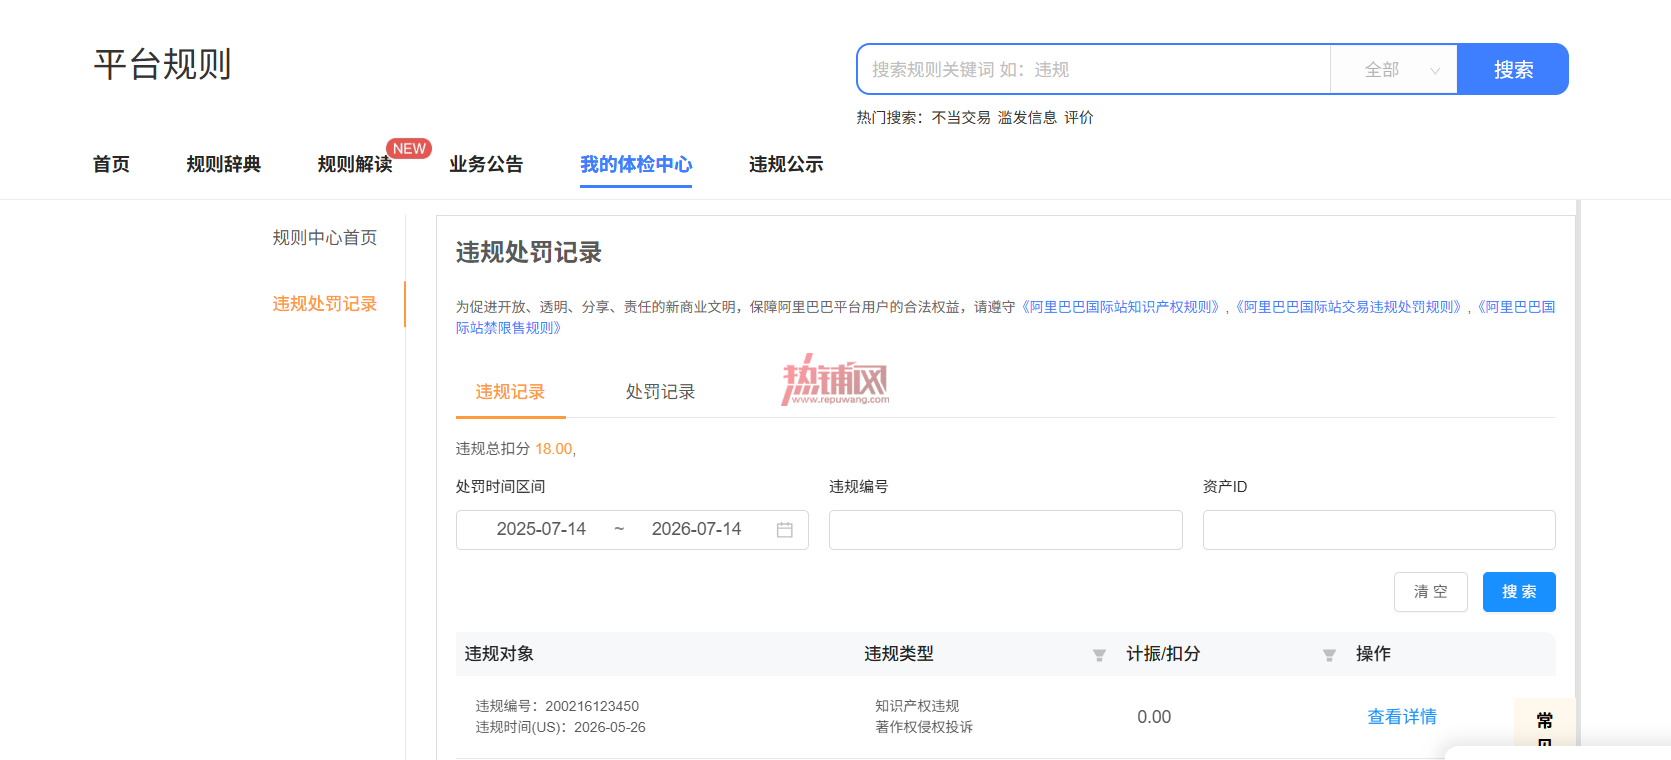Click the 违规类型 column filter icon

pyautogui.click(x=1099, y=655)
